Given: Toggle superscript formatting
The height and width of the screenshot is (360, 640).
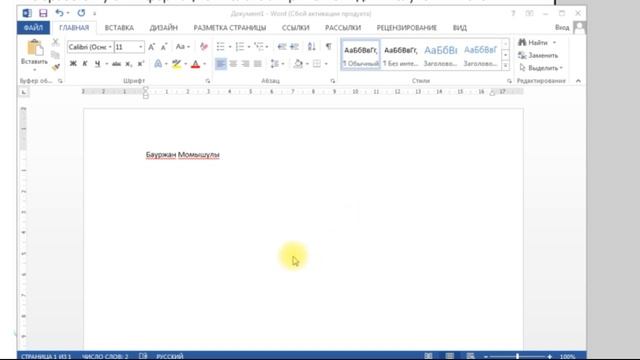Looking at the screenshot, I should (141, 64).
